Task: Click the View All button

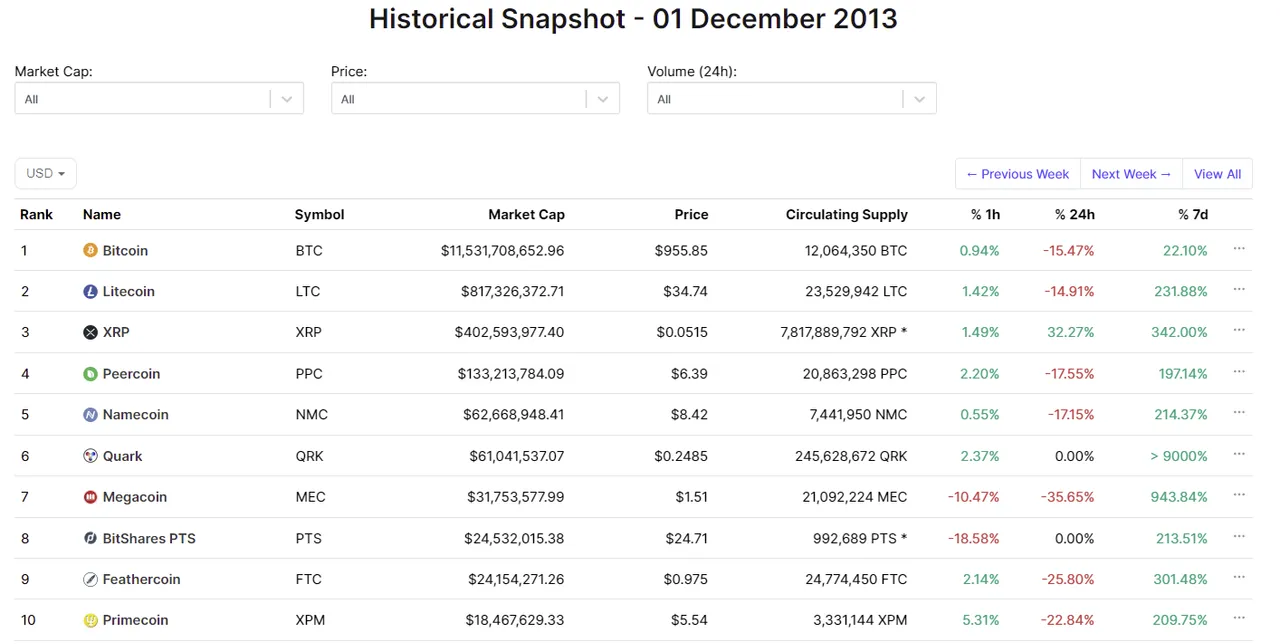Action: tap(1217, 174)
